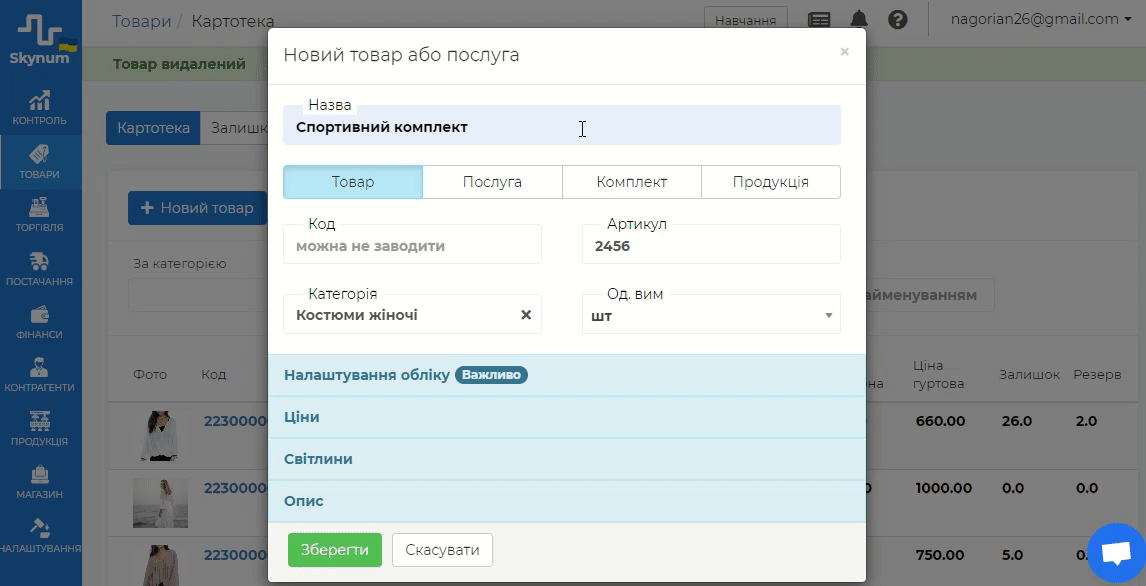Viewport: 1146px width, 586px height.
Task: Open the Контроль section in sidebar
Action: point(40,108)
